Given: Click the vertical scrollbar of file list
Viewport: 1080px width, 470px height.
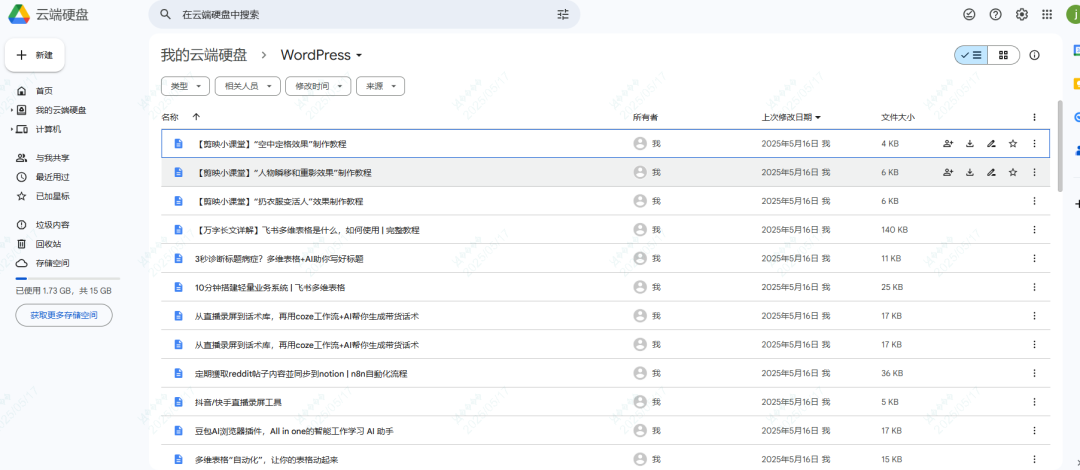Looking at the screenshot, I should tap(1059, 145).
